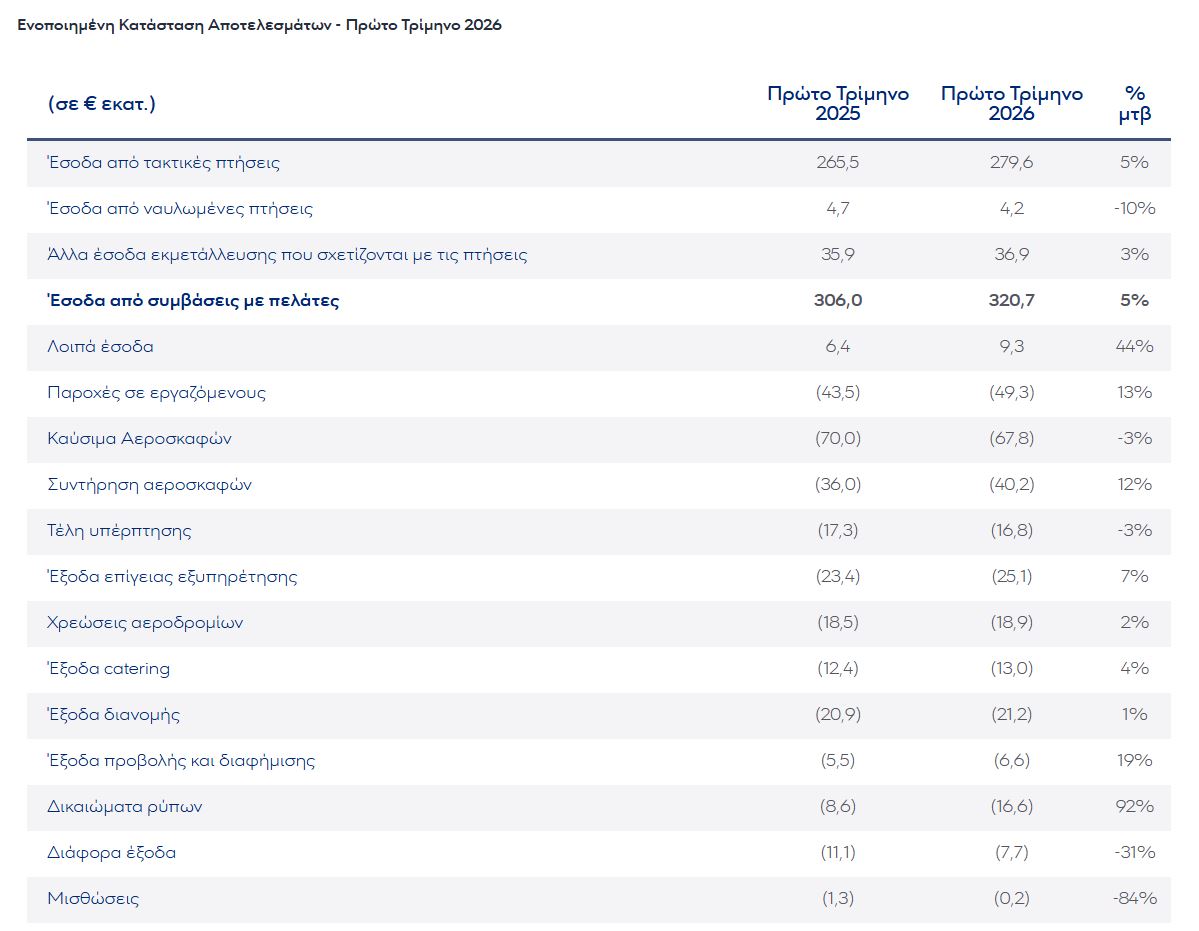Click the title Ενοποιημένη Κατάσταση Αποτελεσμάτων
1199x931 pixels.
click(174, 25)
